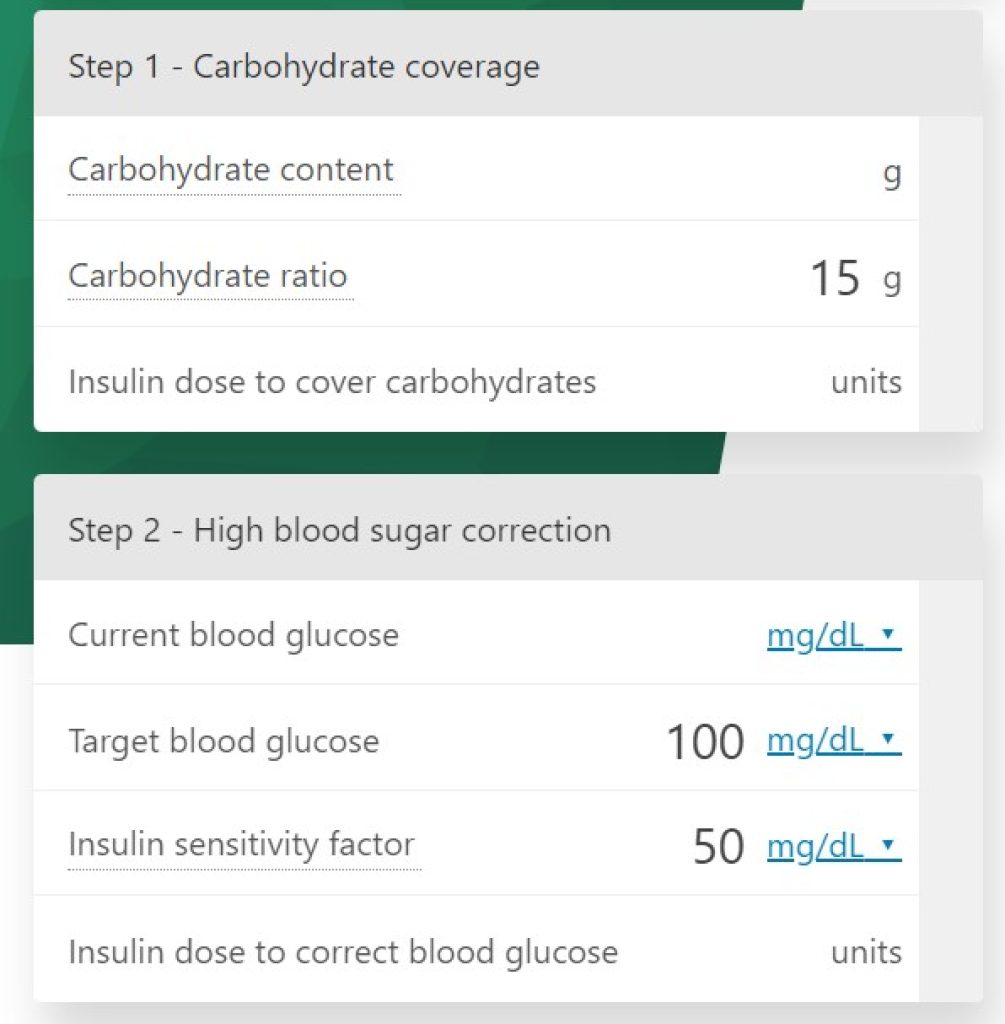The image size is (1005, 1024).
Task: Focus the empty Carbohydrate content input field
Action: point(640,170)
